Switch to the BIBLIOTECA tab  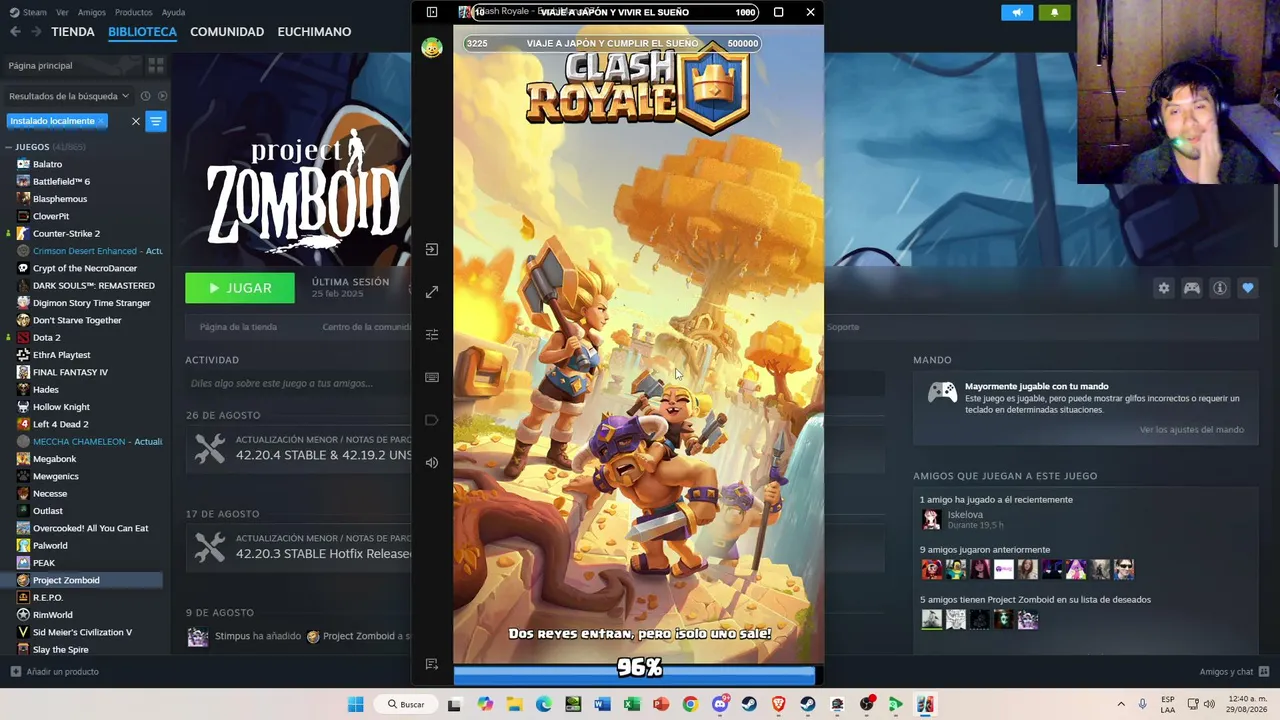(x=142, y=32)
